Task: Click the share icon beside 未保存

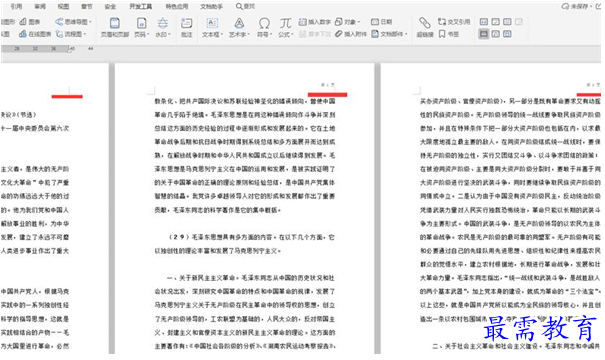Action: tap(598, 6)
